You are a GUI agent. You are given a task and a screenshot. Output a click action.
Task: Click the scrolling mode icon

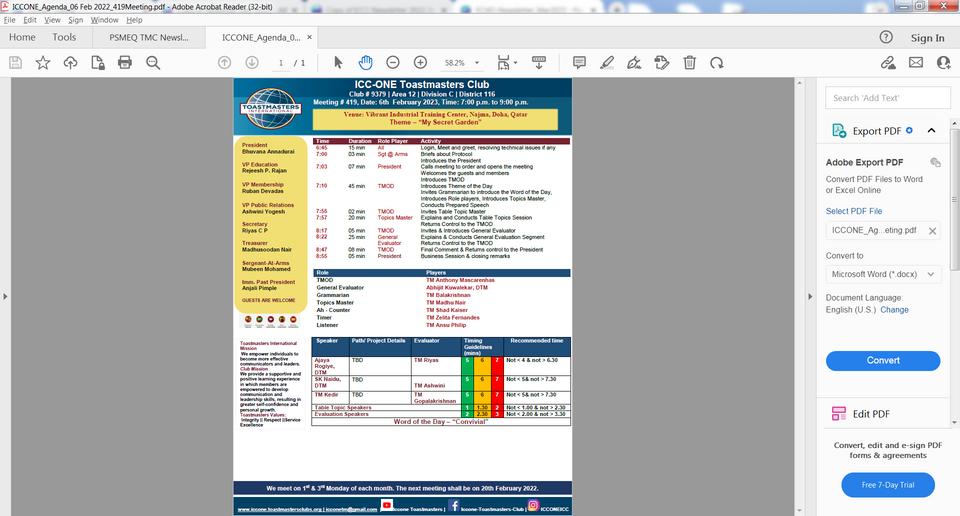(539, 62)
